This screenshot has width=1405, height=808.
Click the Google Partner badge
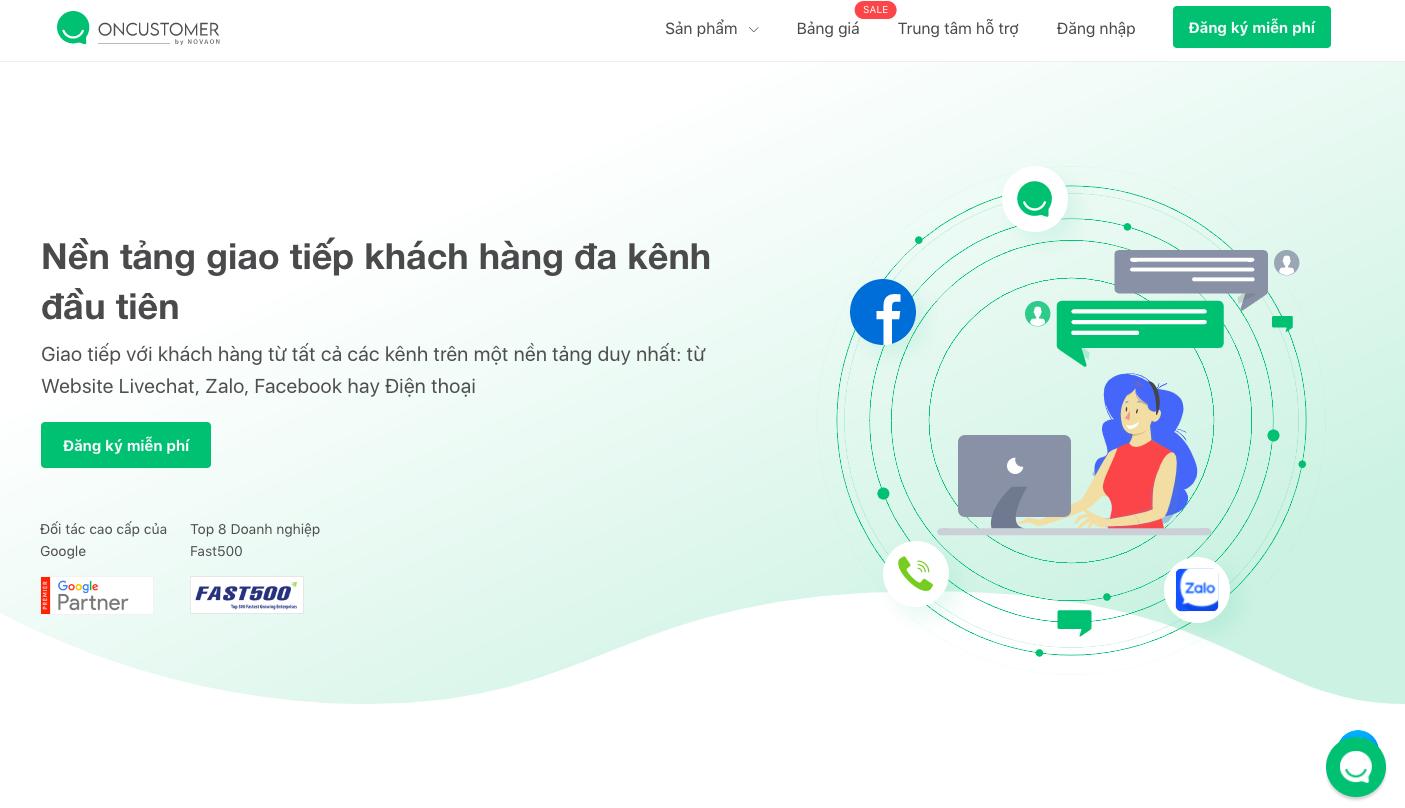tap(97, 595)
